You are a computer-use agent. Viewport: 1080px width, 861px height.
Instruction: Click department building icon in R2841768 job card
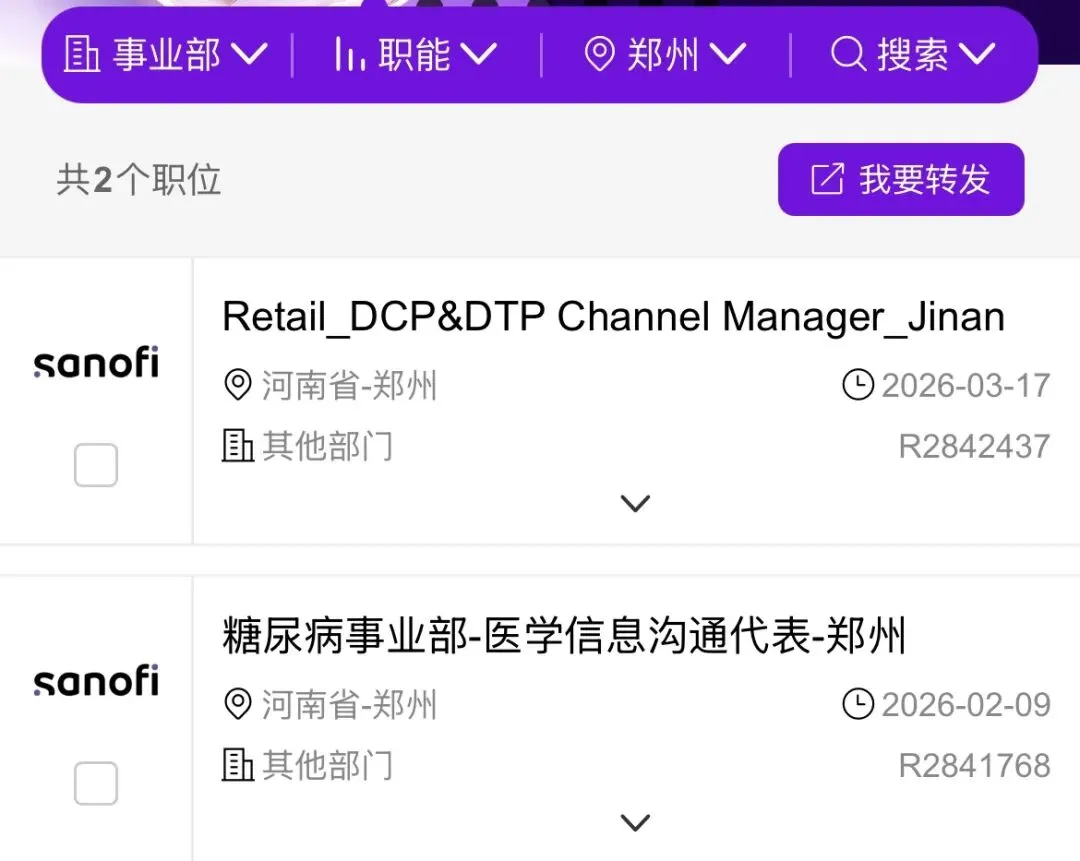238,765
